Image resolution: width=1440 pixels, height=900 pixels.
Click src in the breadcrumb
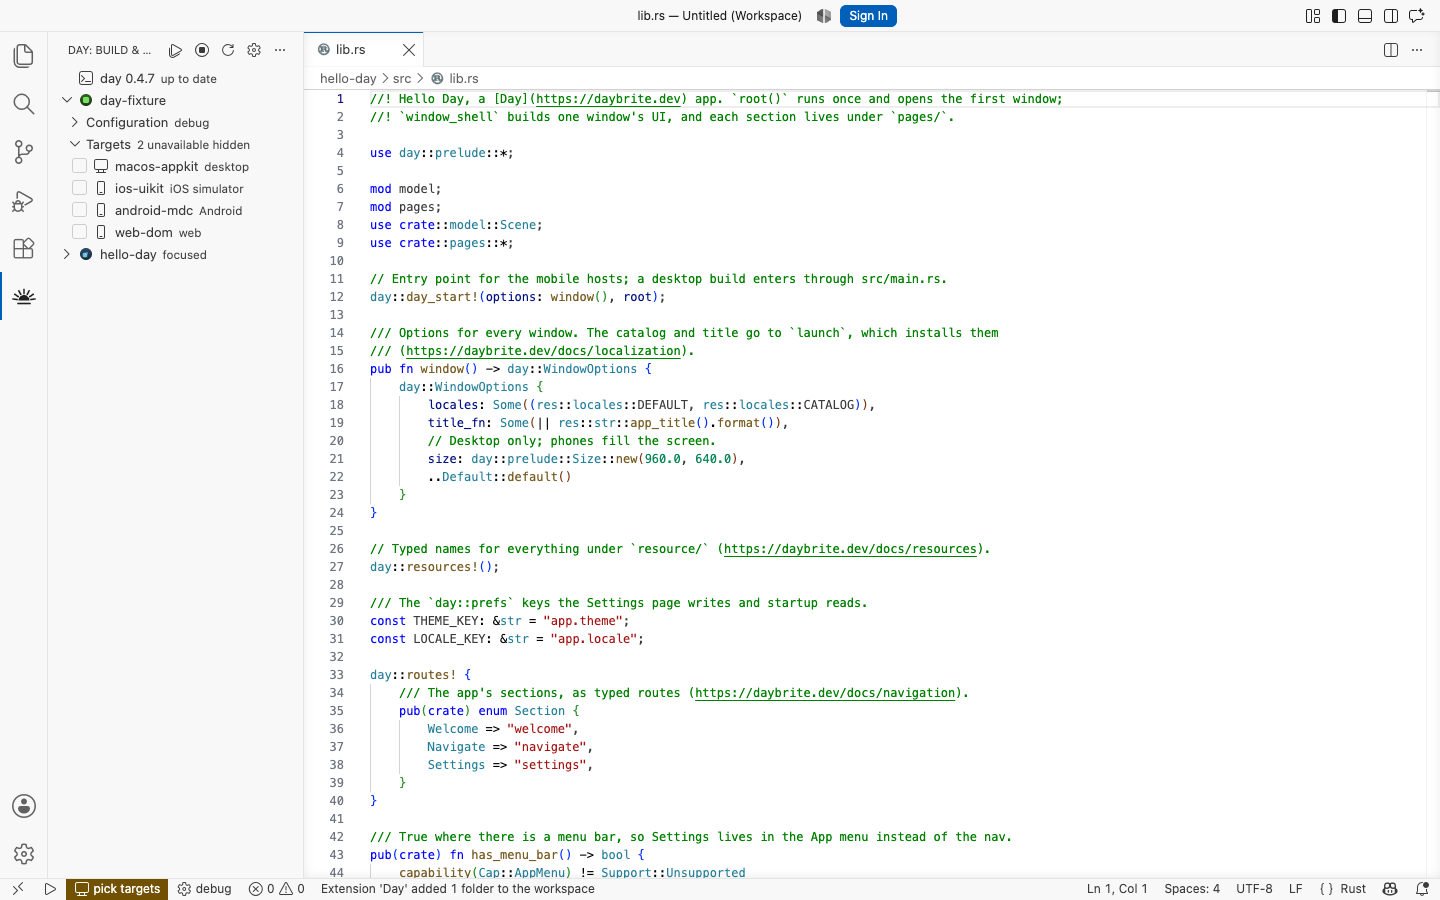pyautogui.click(x=402, y=78)
